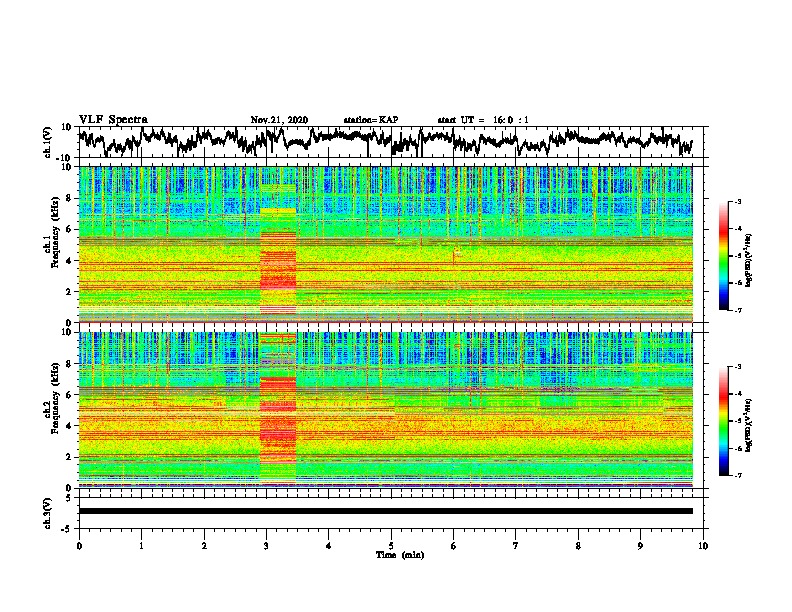
Task: Click the "VLF Spectra" plot title
Action: [x=113, y=120]
